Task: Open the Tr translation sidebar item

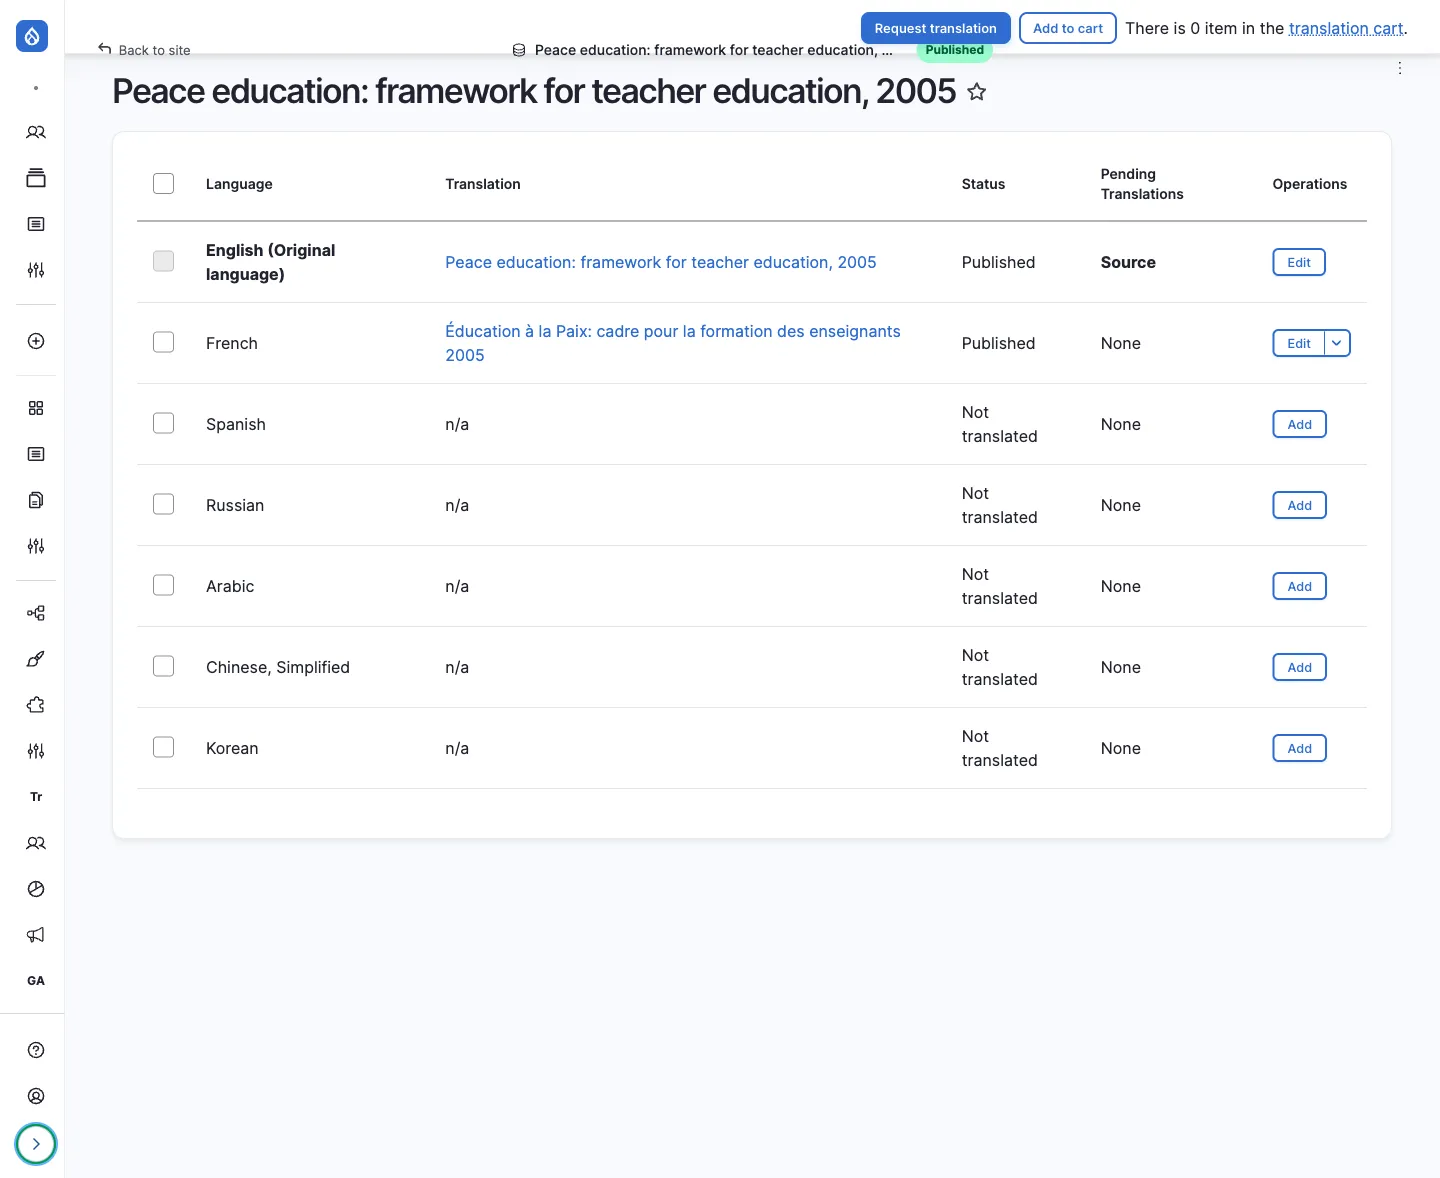Action: (36, 797)
